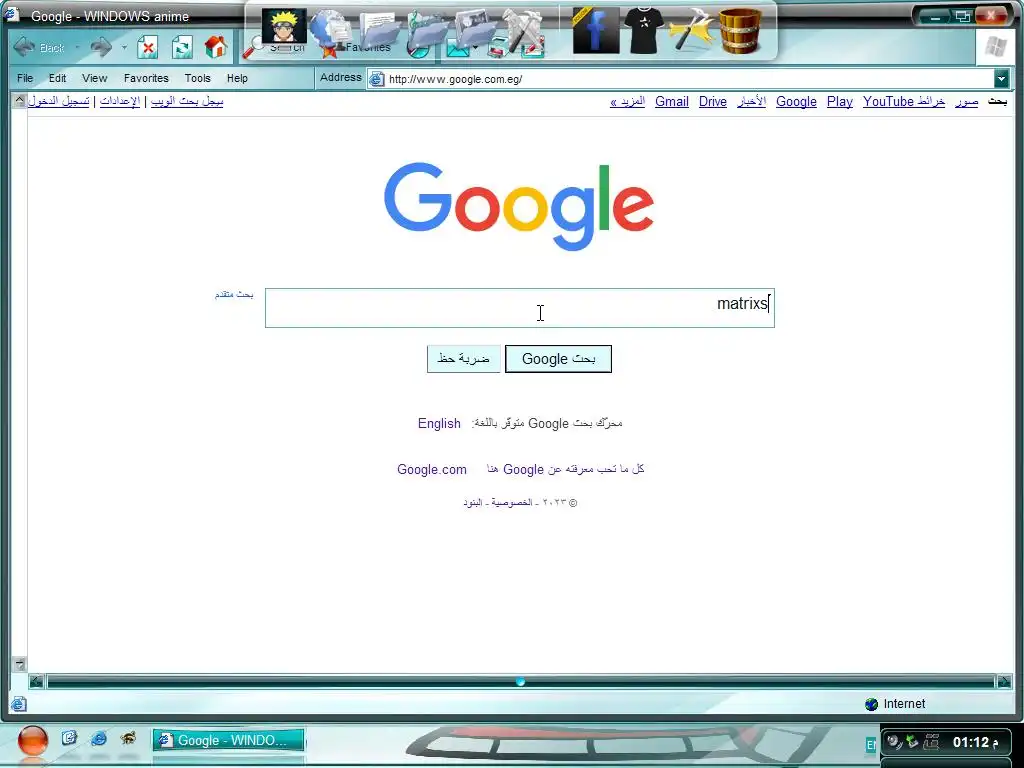This screenshot has height=768, width=1024.
Task: Select the Google - WINDO... taskbar button
Action: [229, 741]
